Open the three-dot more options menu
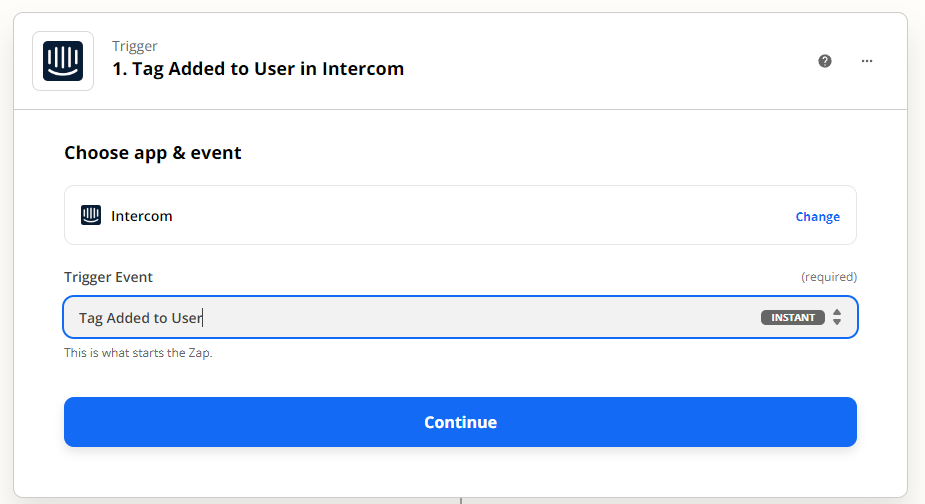This screenshot has height=504, width=925. (867, 61)
